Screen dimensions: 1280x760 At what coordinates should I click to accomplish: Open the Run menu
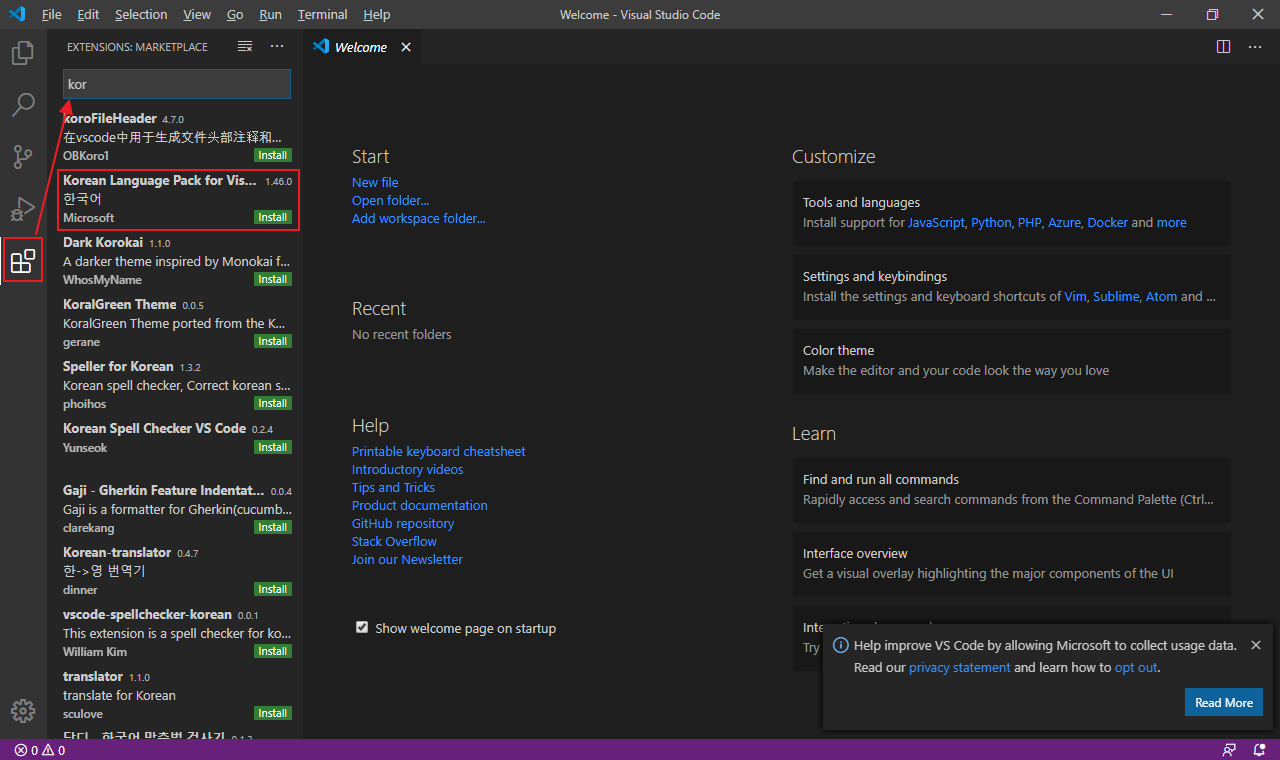[270, 14]
